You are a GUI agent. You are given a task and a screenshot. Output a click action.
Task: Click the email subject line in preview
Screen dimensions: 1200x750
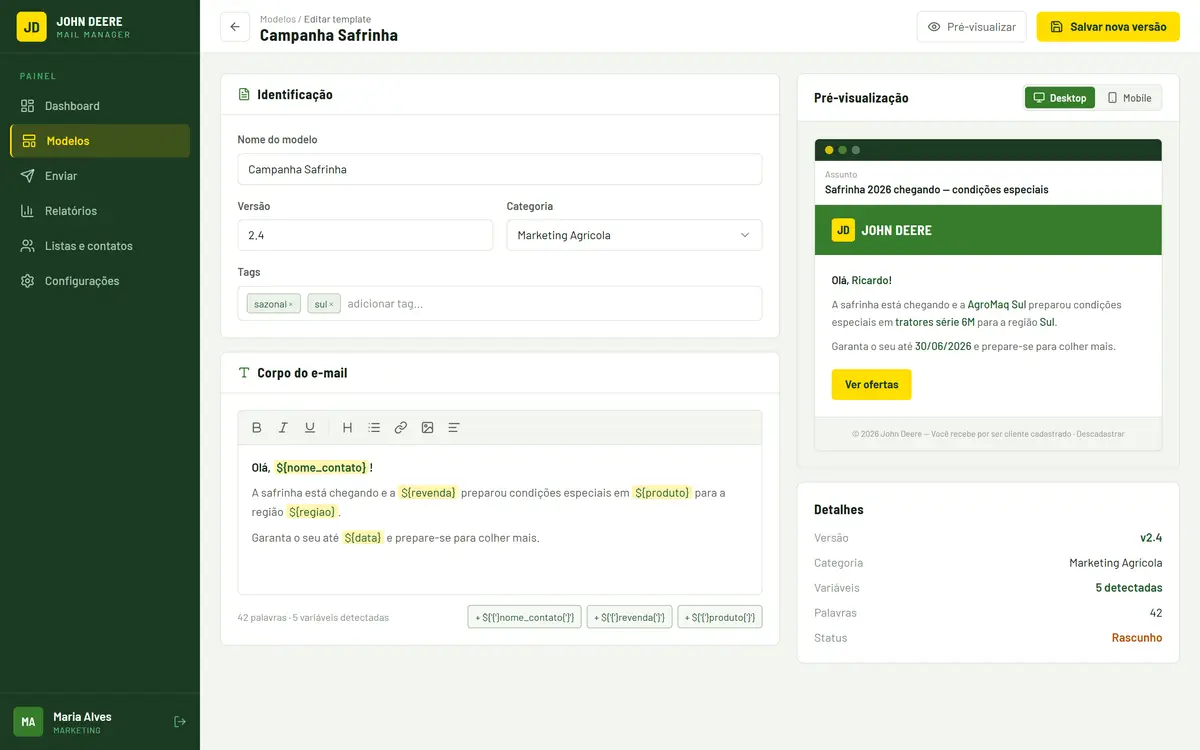click(937, 190)
